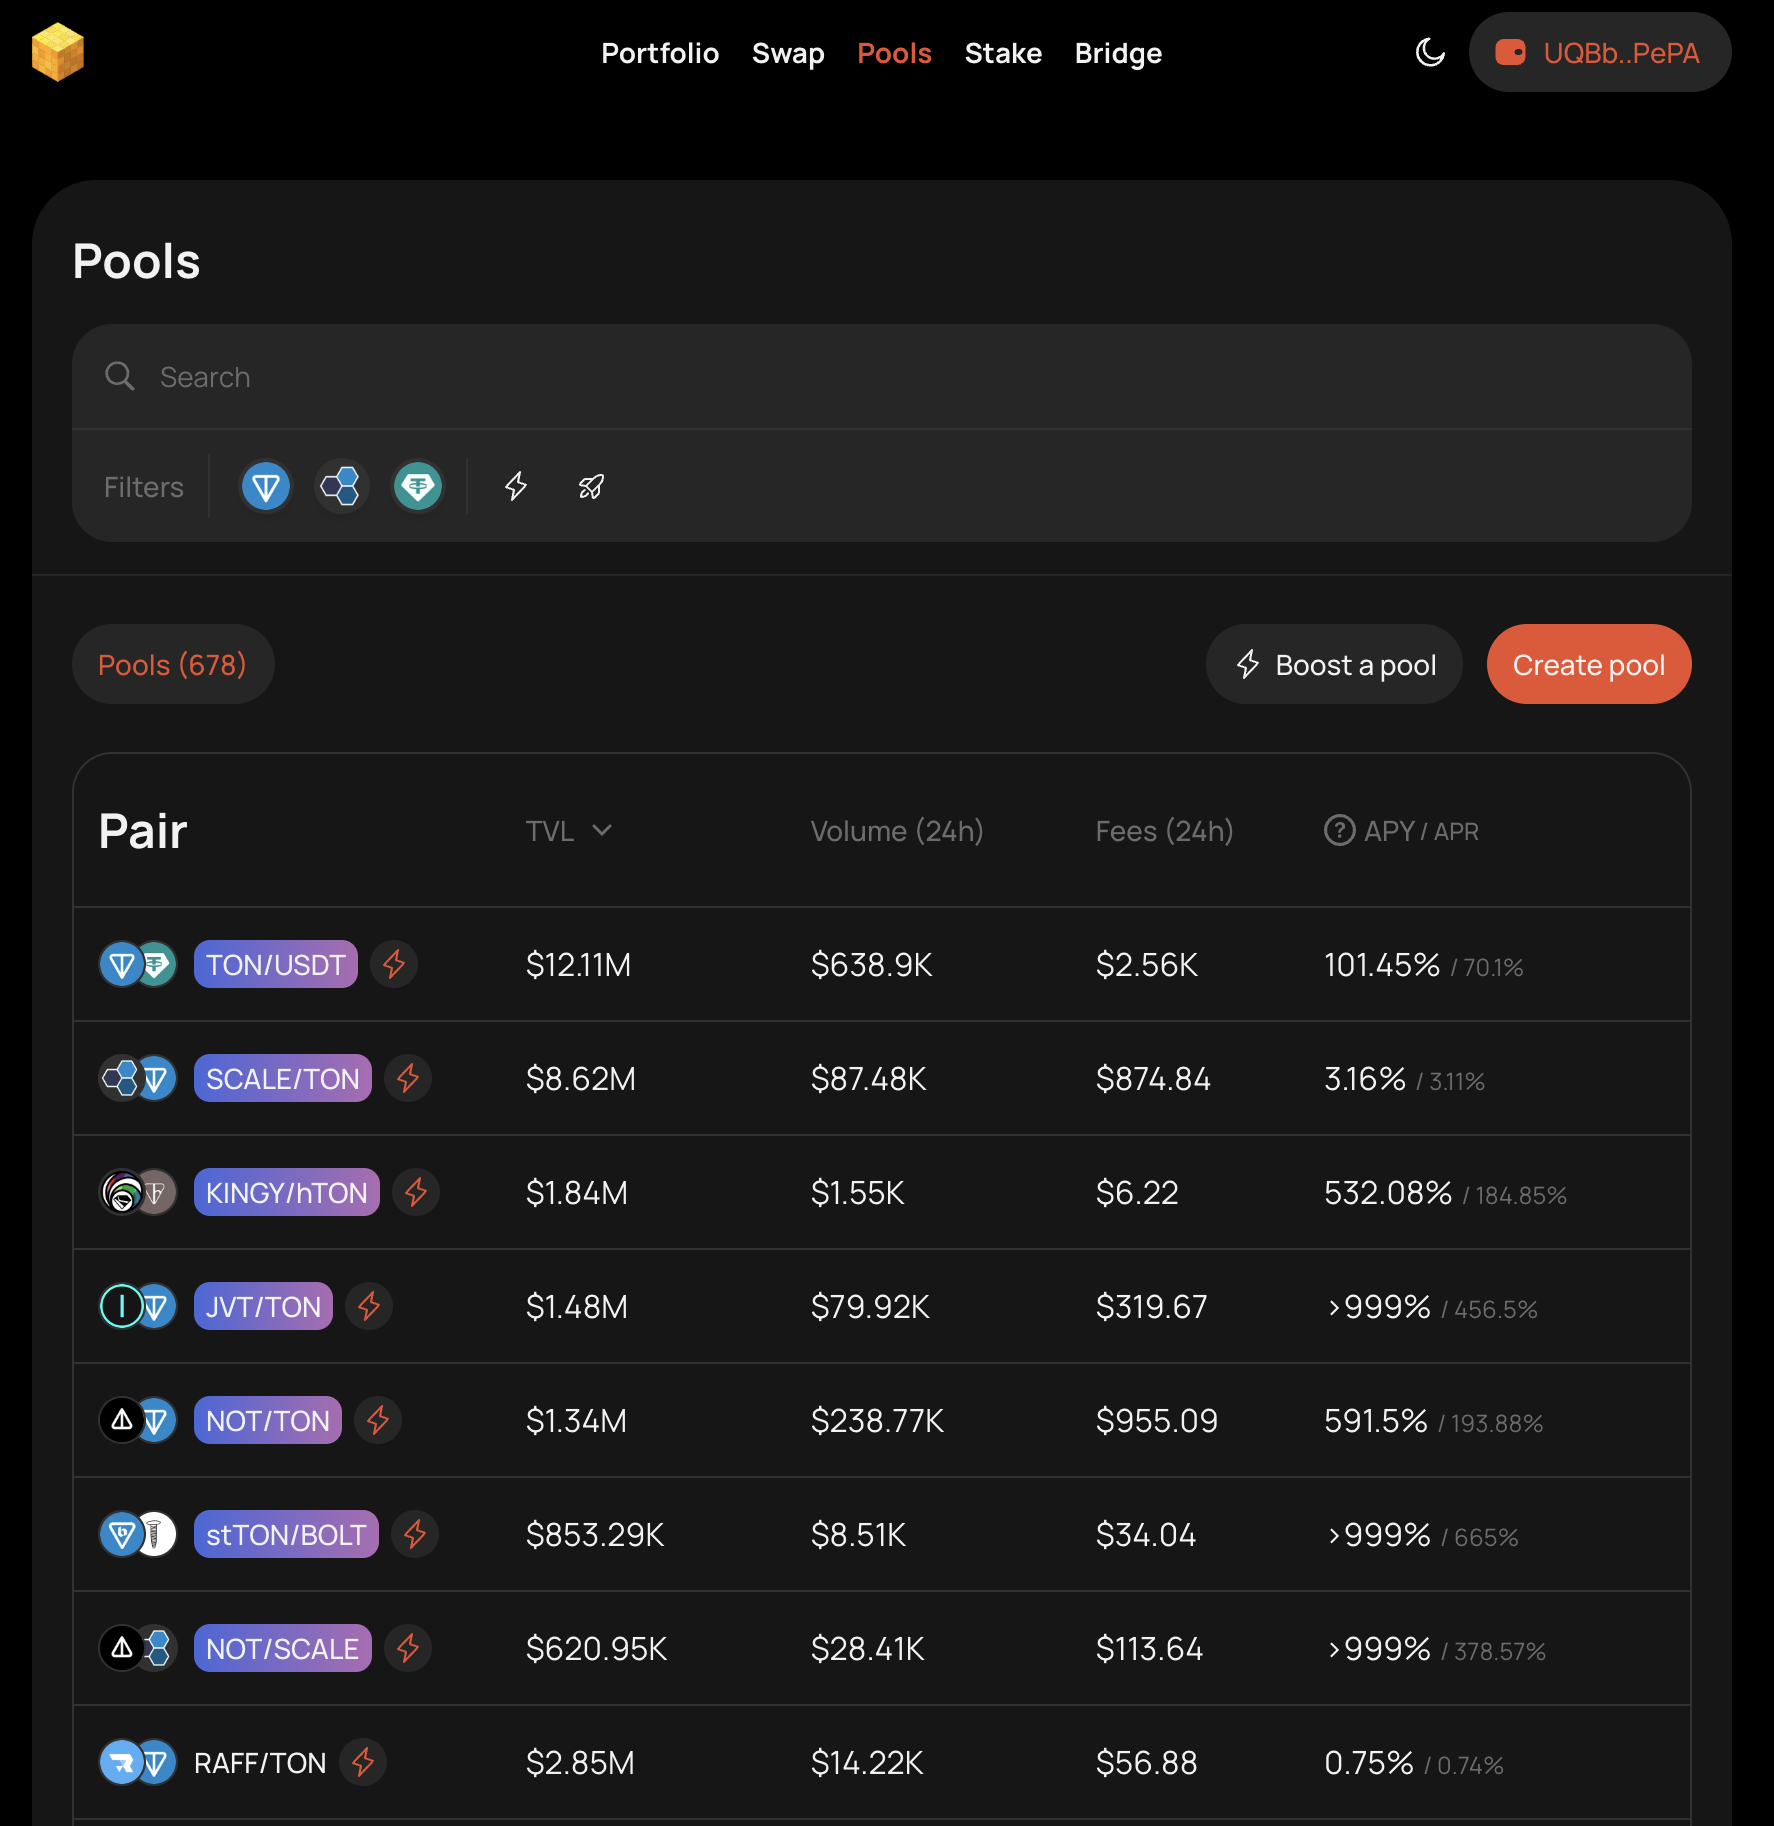Filter pools by USDT token

(x=417, y=487)
